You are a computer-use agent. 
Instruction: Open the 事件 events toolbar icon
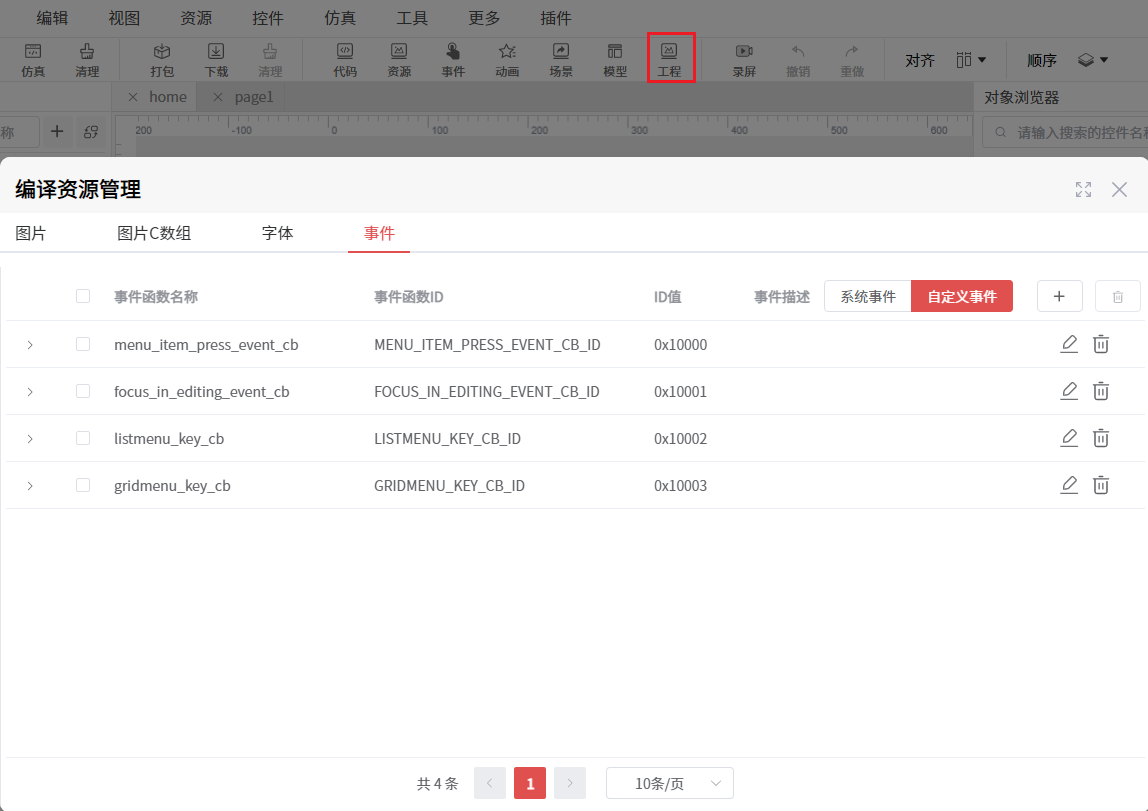click(x=453, y=59)
